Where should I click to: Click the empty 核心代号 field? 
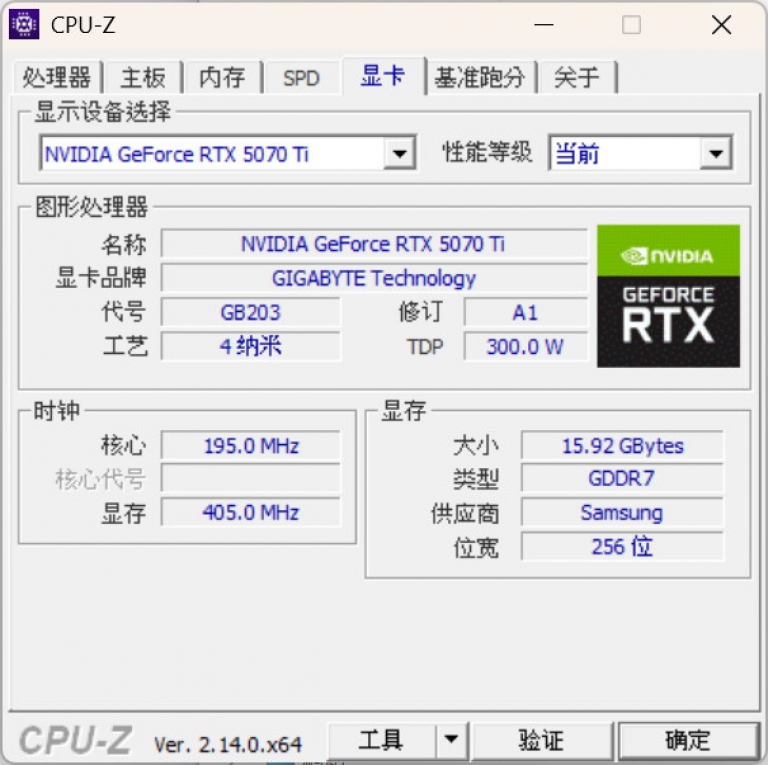tap(250, 478)
